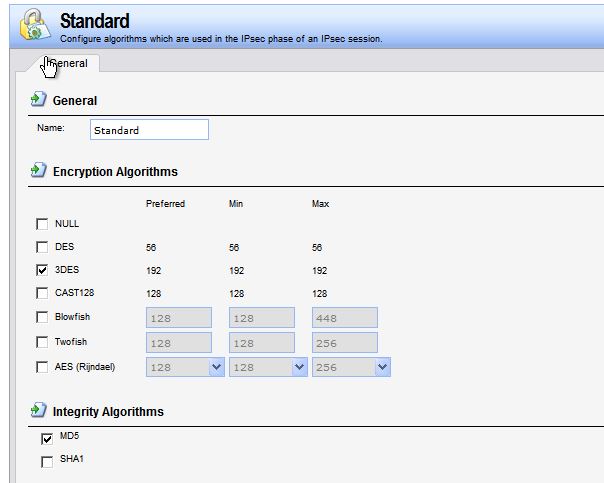Click the Standard lock icon in header
The width and height of the screenshot is (604, 483).
coord(33,26)
